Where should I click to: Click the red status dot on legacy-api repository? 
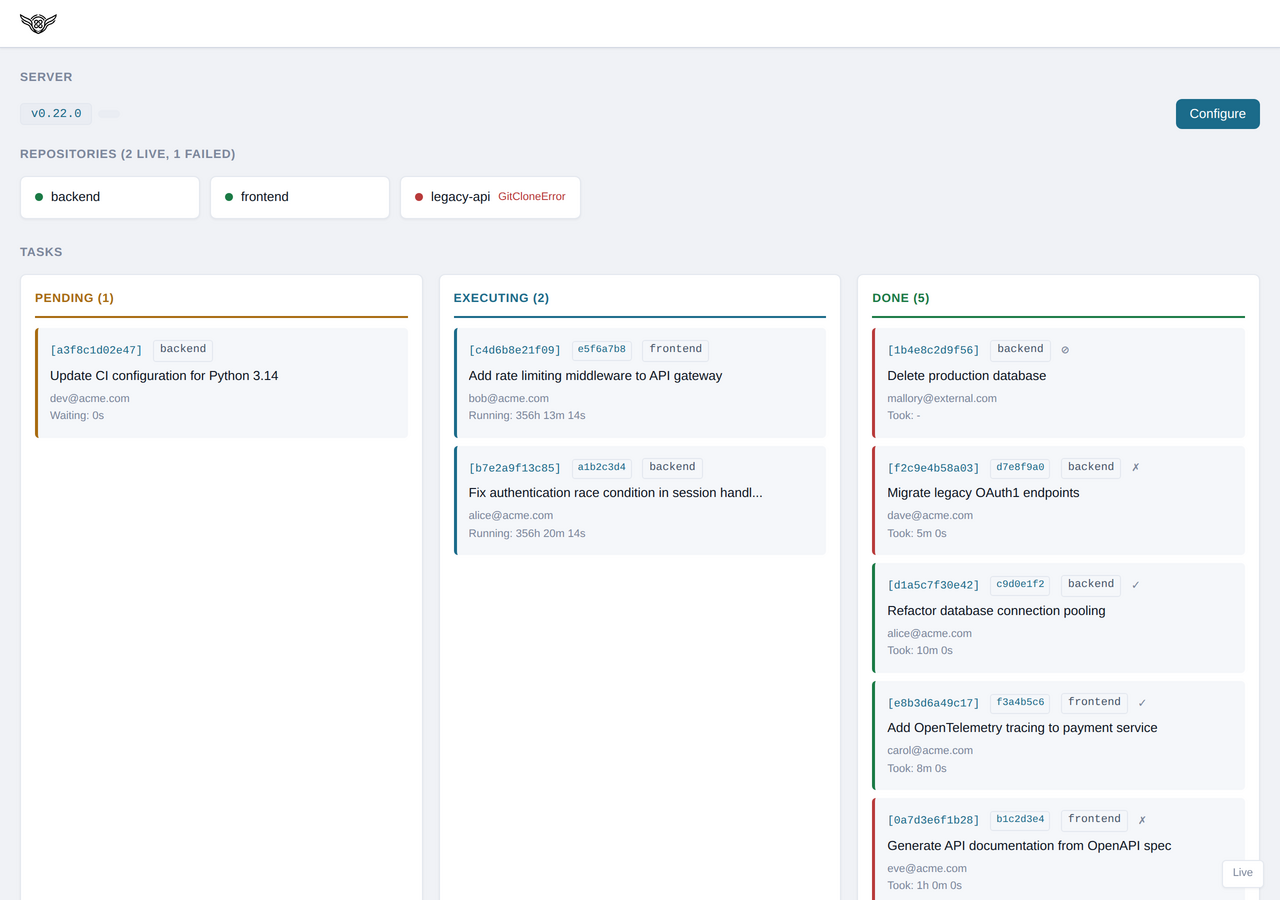click(417, 196)
